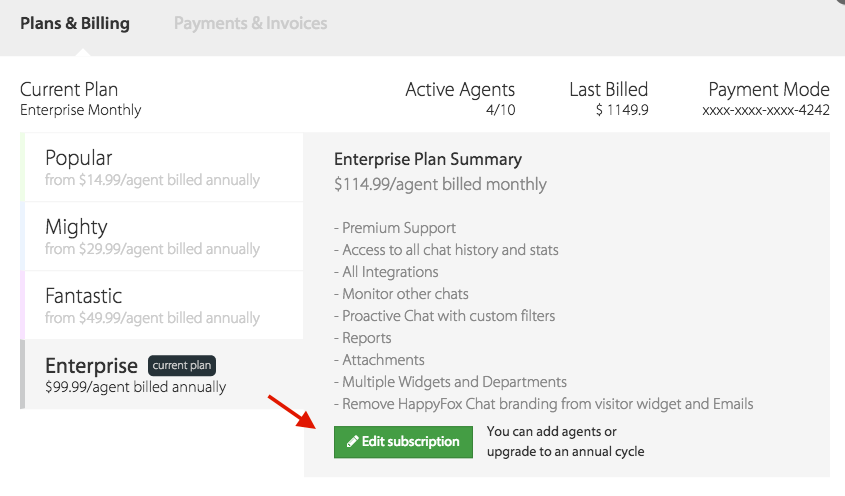Click the Last Billed $ 1149.9 amount

pyautogui.click(x=622, y=110)
